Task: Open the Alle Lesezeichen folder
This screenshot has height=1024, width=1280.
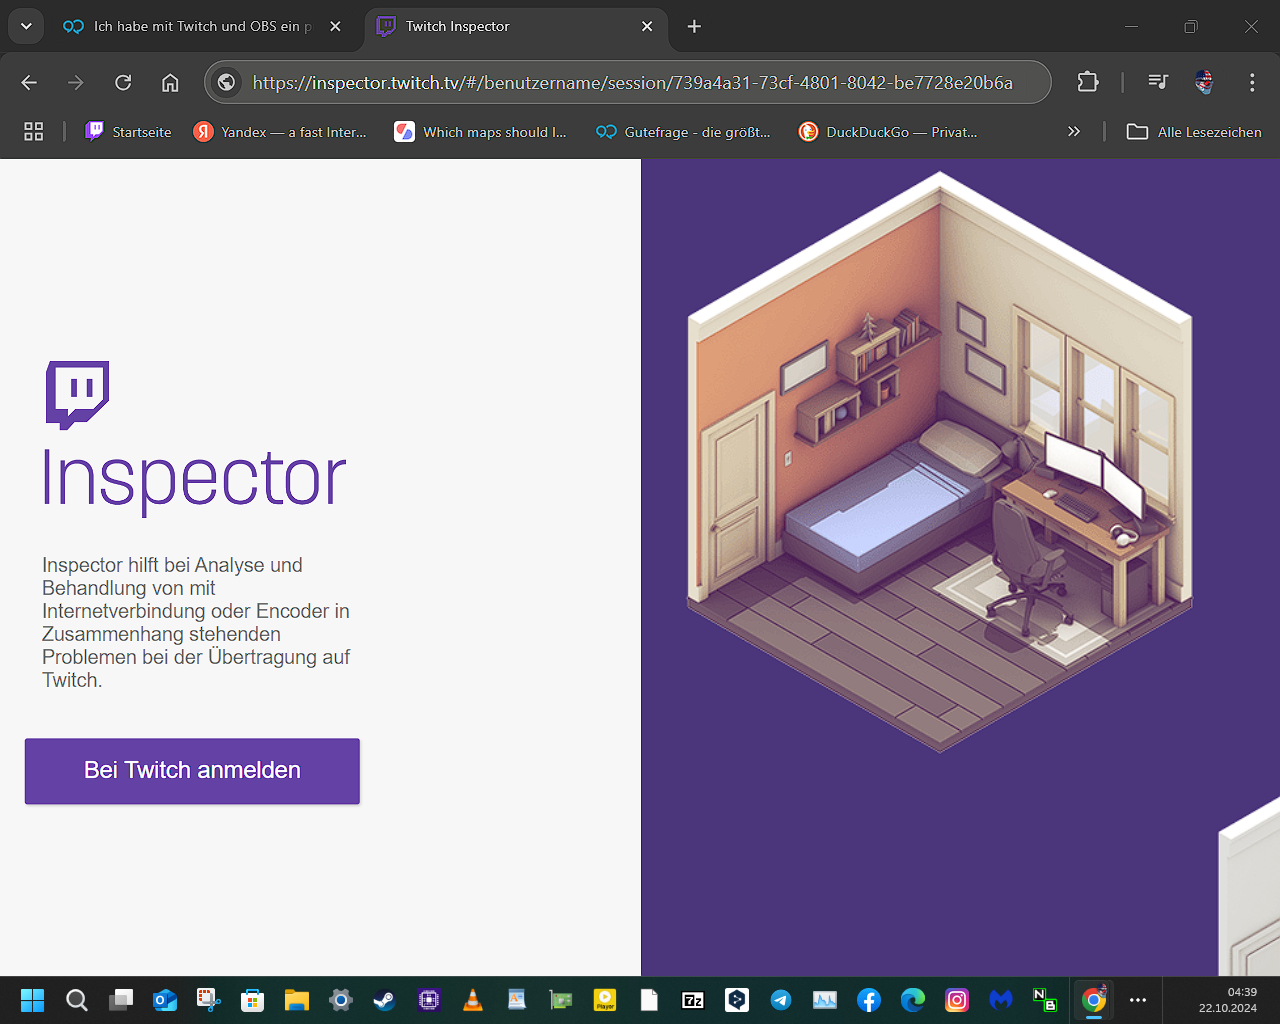Action: tap(1194, 132)
